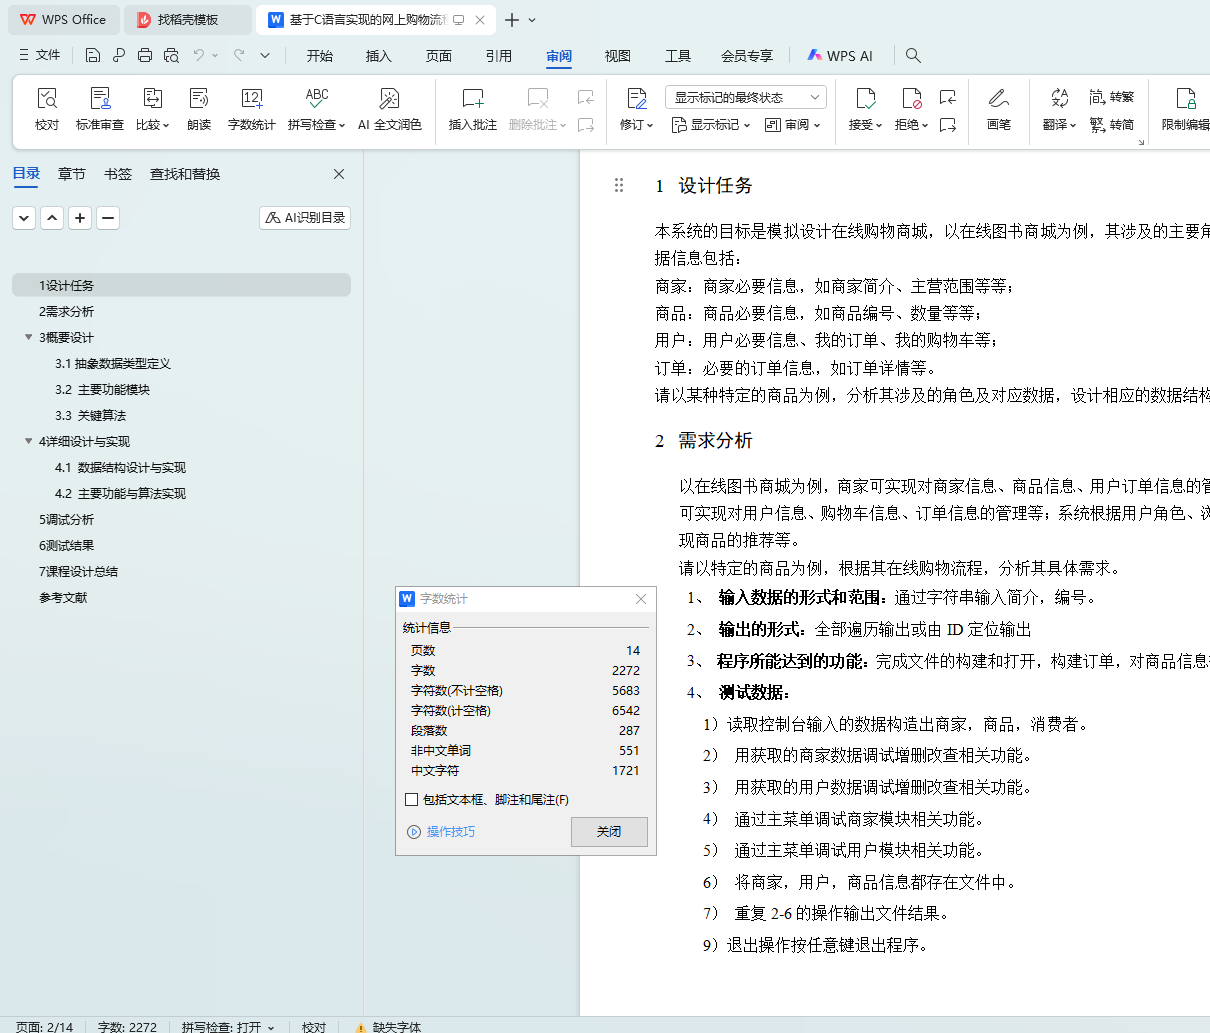Click the new tab plus button
The height and width of the screenshot is (1033, 1210).
pos(512,20)
